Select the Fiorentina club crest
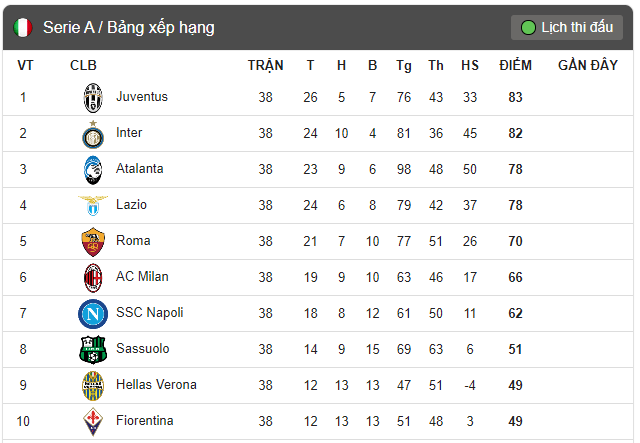This screenshot has width=640, height=443. click(x=93, y=421)
